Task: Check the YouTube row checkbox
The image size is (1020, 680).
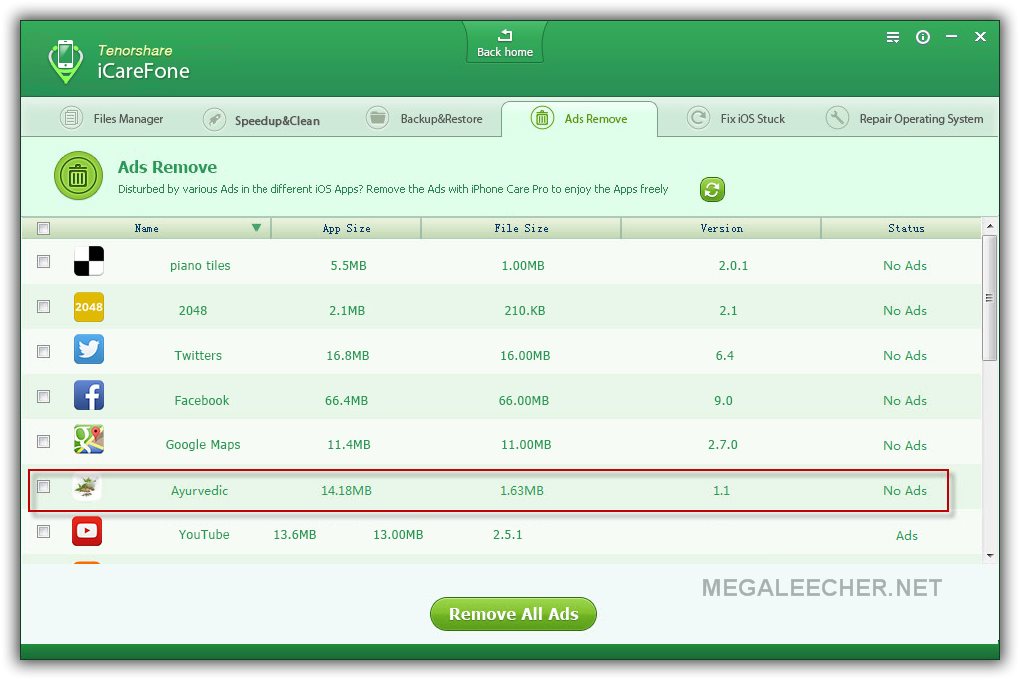Action: point(44,531)
